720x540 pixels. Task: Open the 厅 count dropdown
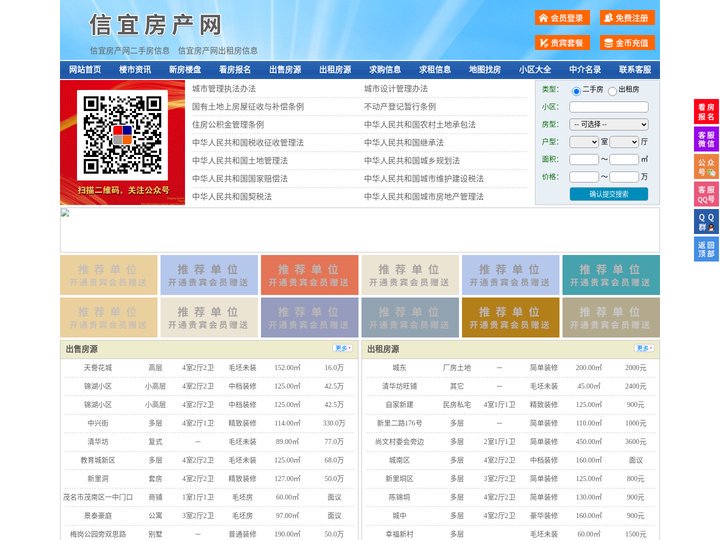[x=624, y=142]
